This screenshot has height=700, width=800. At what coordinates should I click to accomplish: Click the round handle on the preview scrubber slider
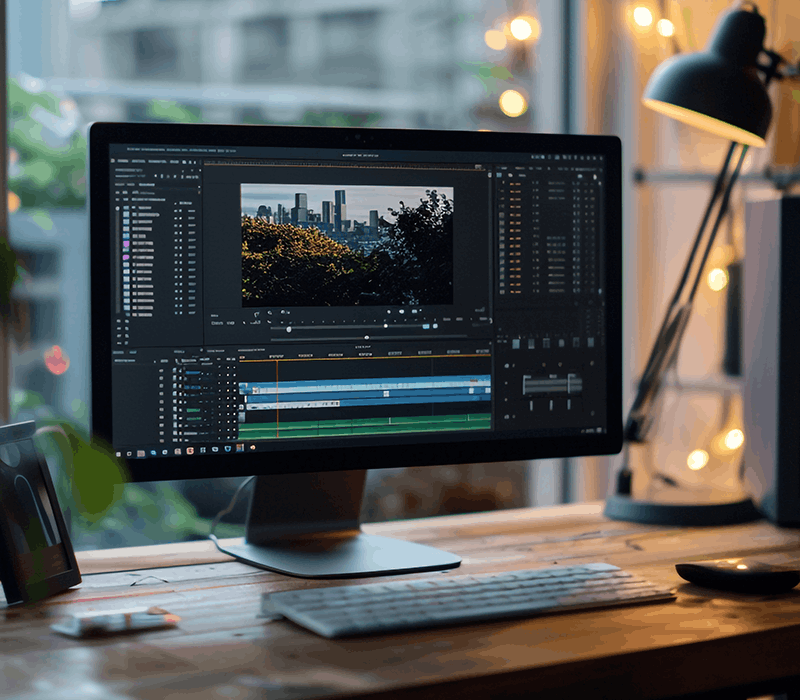[x=289, y=330]
